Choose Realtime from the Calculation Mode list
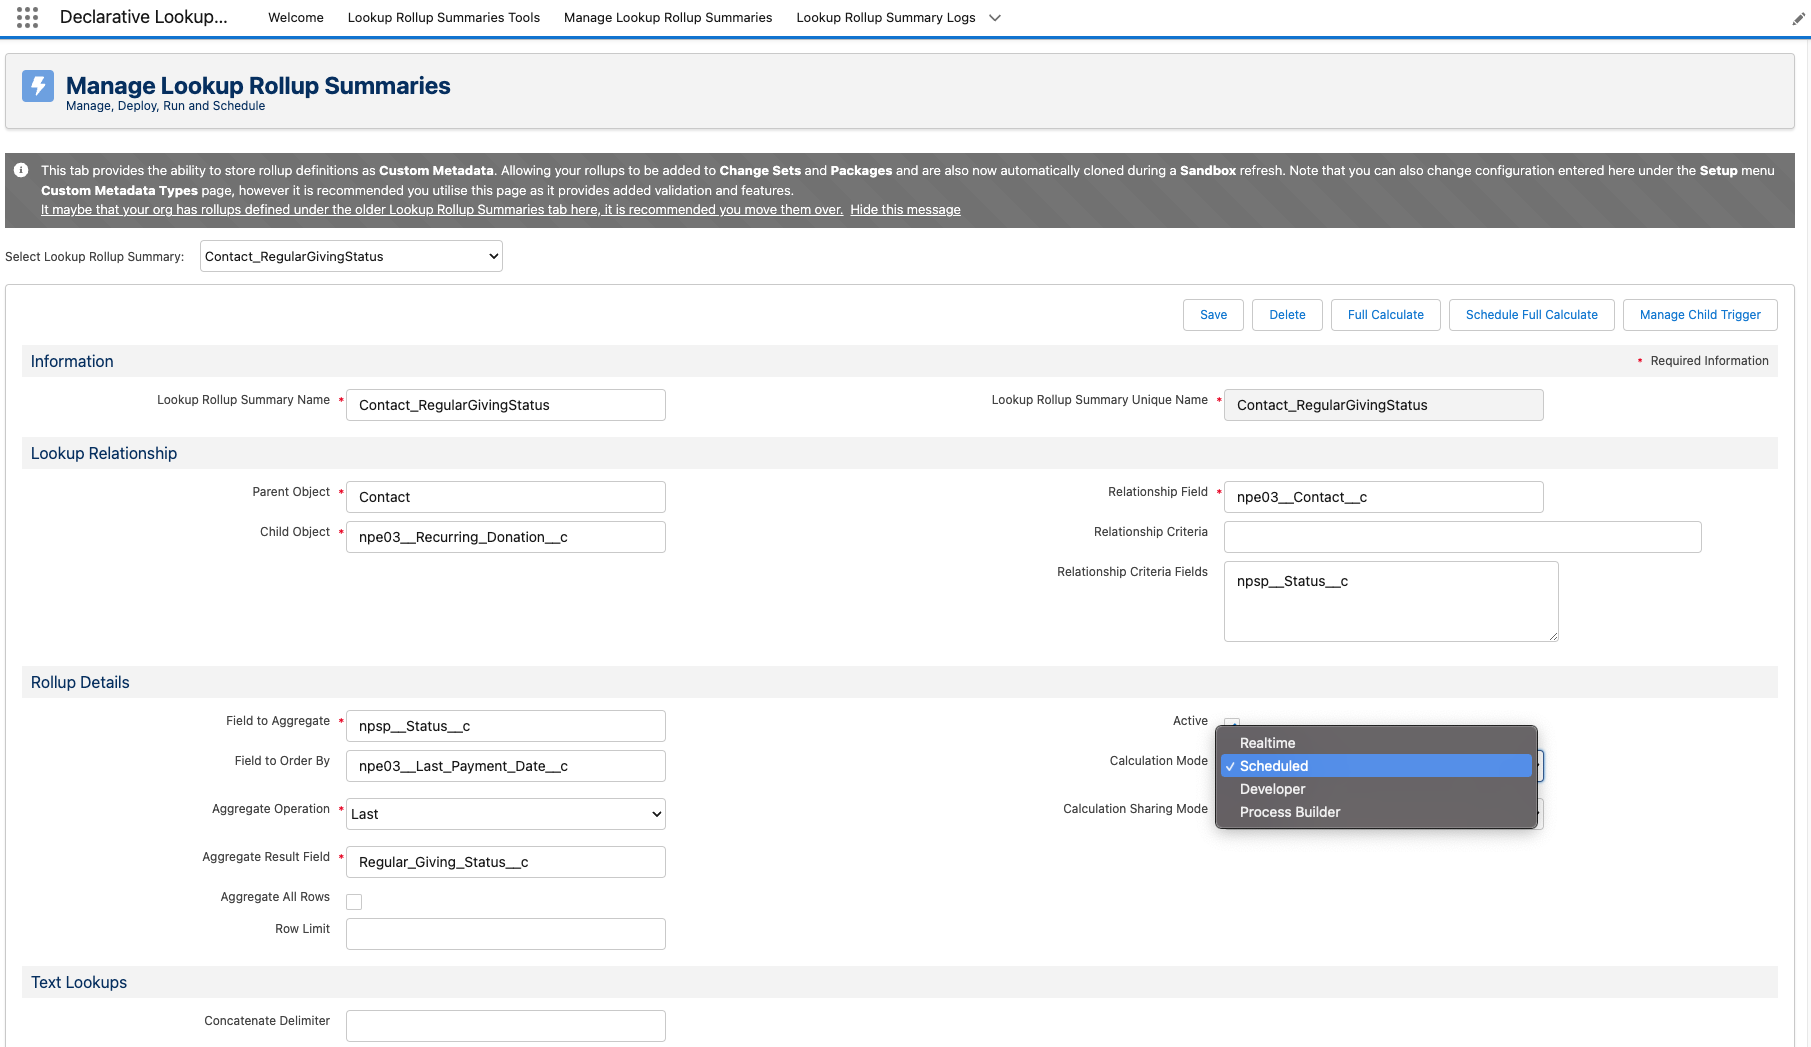The width and height of the screenshot is (1811, 1047). (1267, 743)
